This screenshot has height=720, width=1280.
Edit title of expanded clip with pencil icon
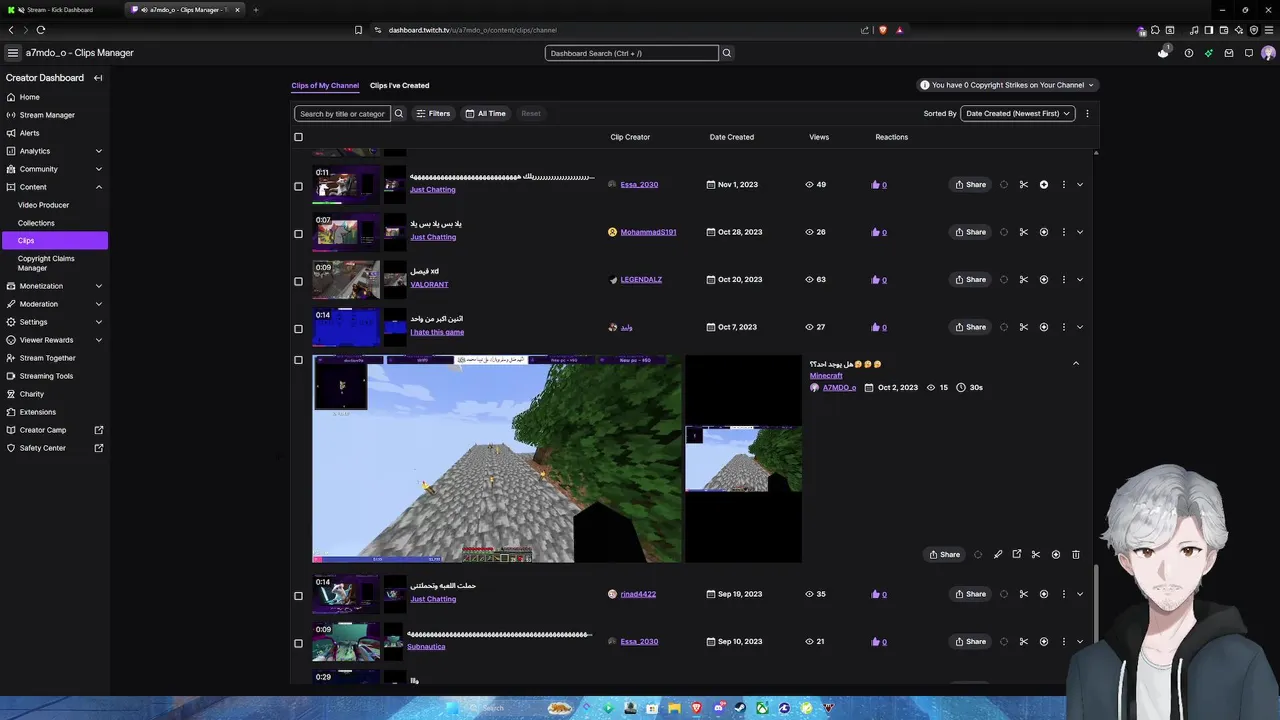997,554
